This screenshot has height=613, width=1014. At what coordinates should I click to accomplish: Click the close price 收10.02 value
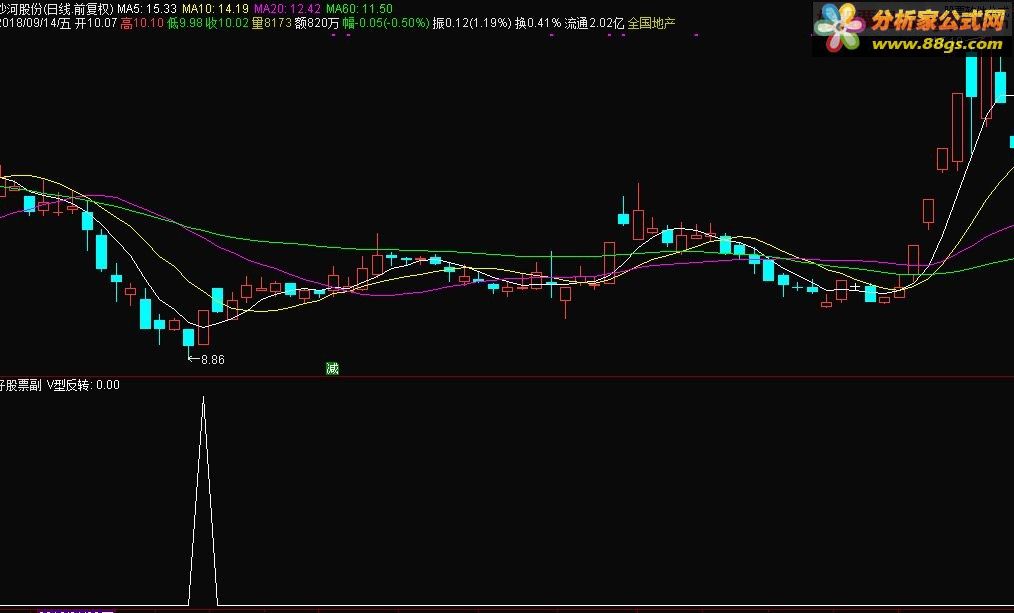(x=227, y=23)
